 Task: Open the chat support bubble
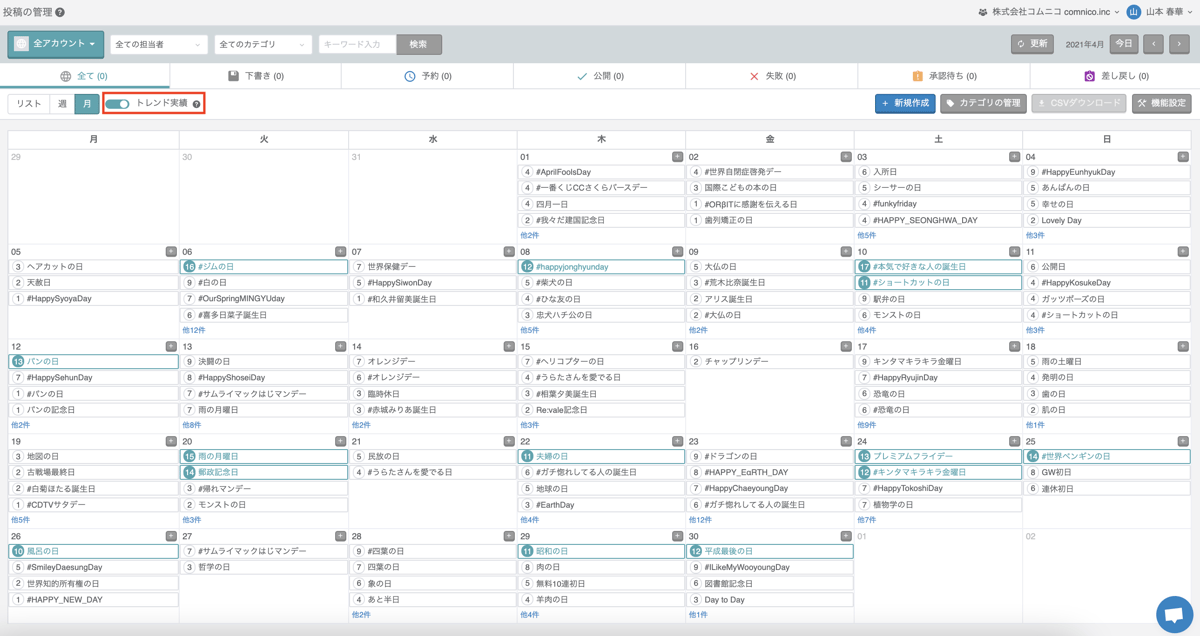coord(1174,612)
